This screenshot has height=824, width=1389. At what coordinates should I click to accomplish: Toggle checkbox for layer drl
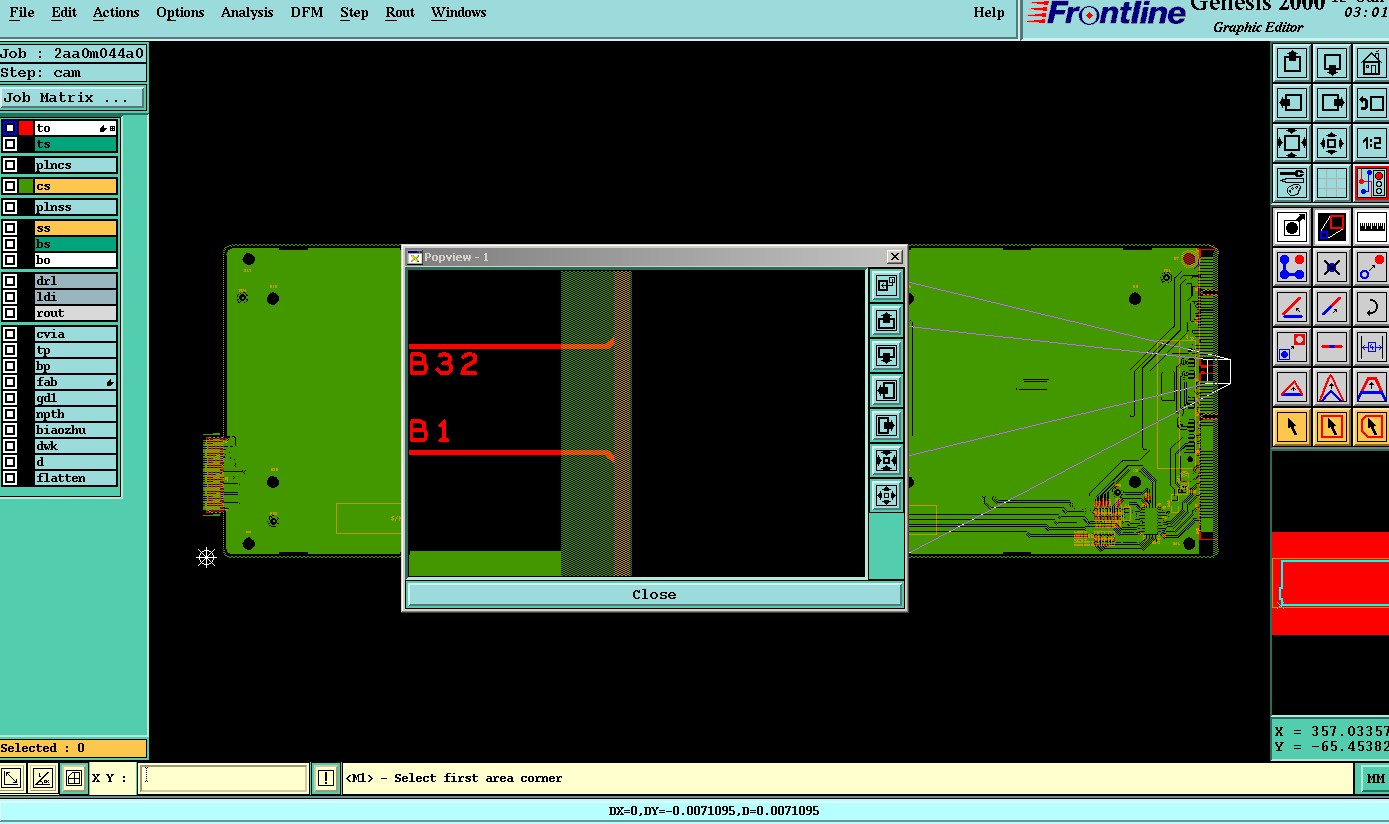coord(10,281)
